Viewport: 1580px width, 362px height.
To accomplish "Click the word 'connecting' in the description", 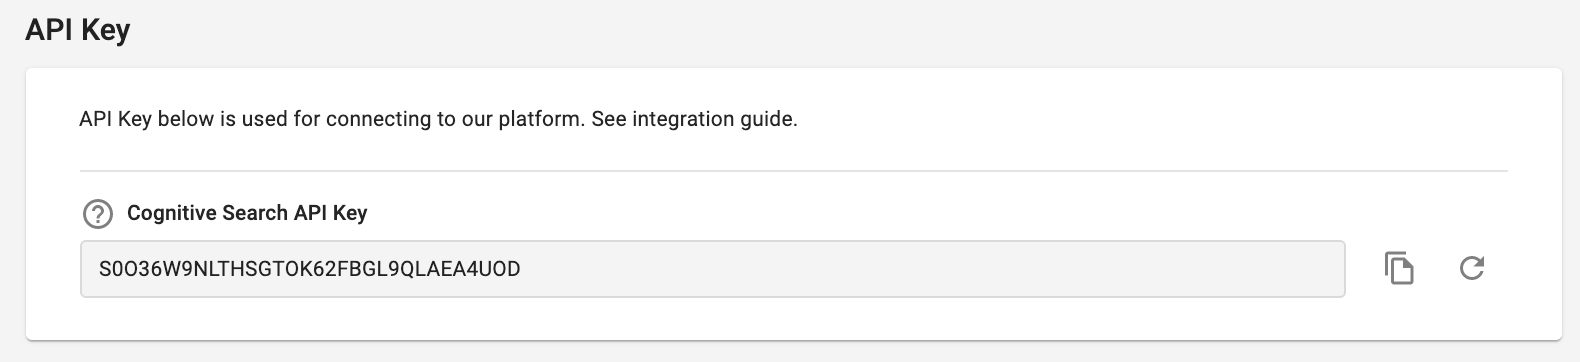I will [378, 119].
